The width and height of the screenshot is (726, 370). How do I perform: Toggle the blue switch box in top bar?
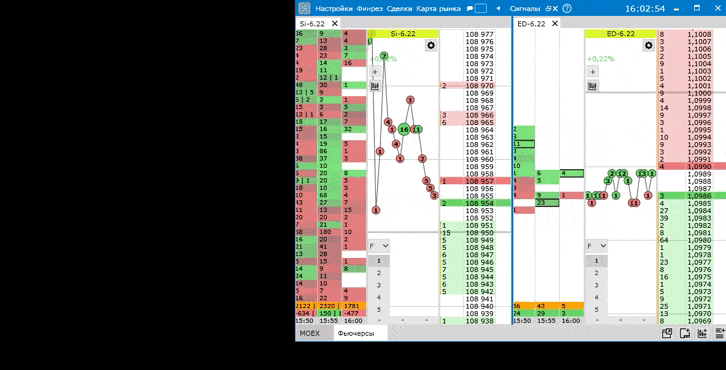pos(481,8)
